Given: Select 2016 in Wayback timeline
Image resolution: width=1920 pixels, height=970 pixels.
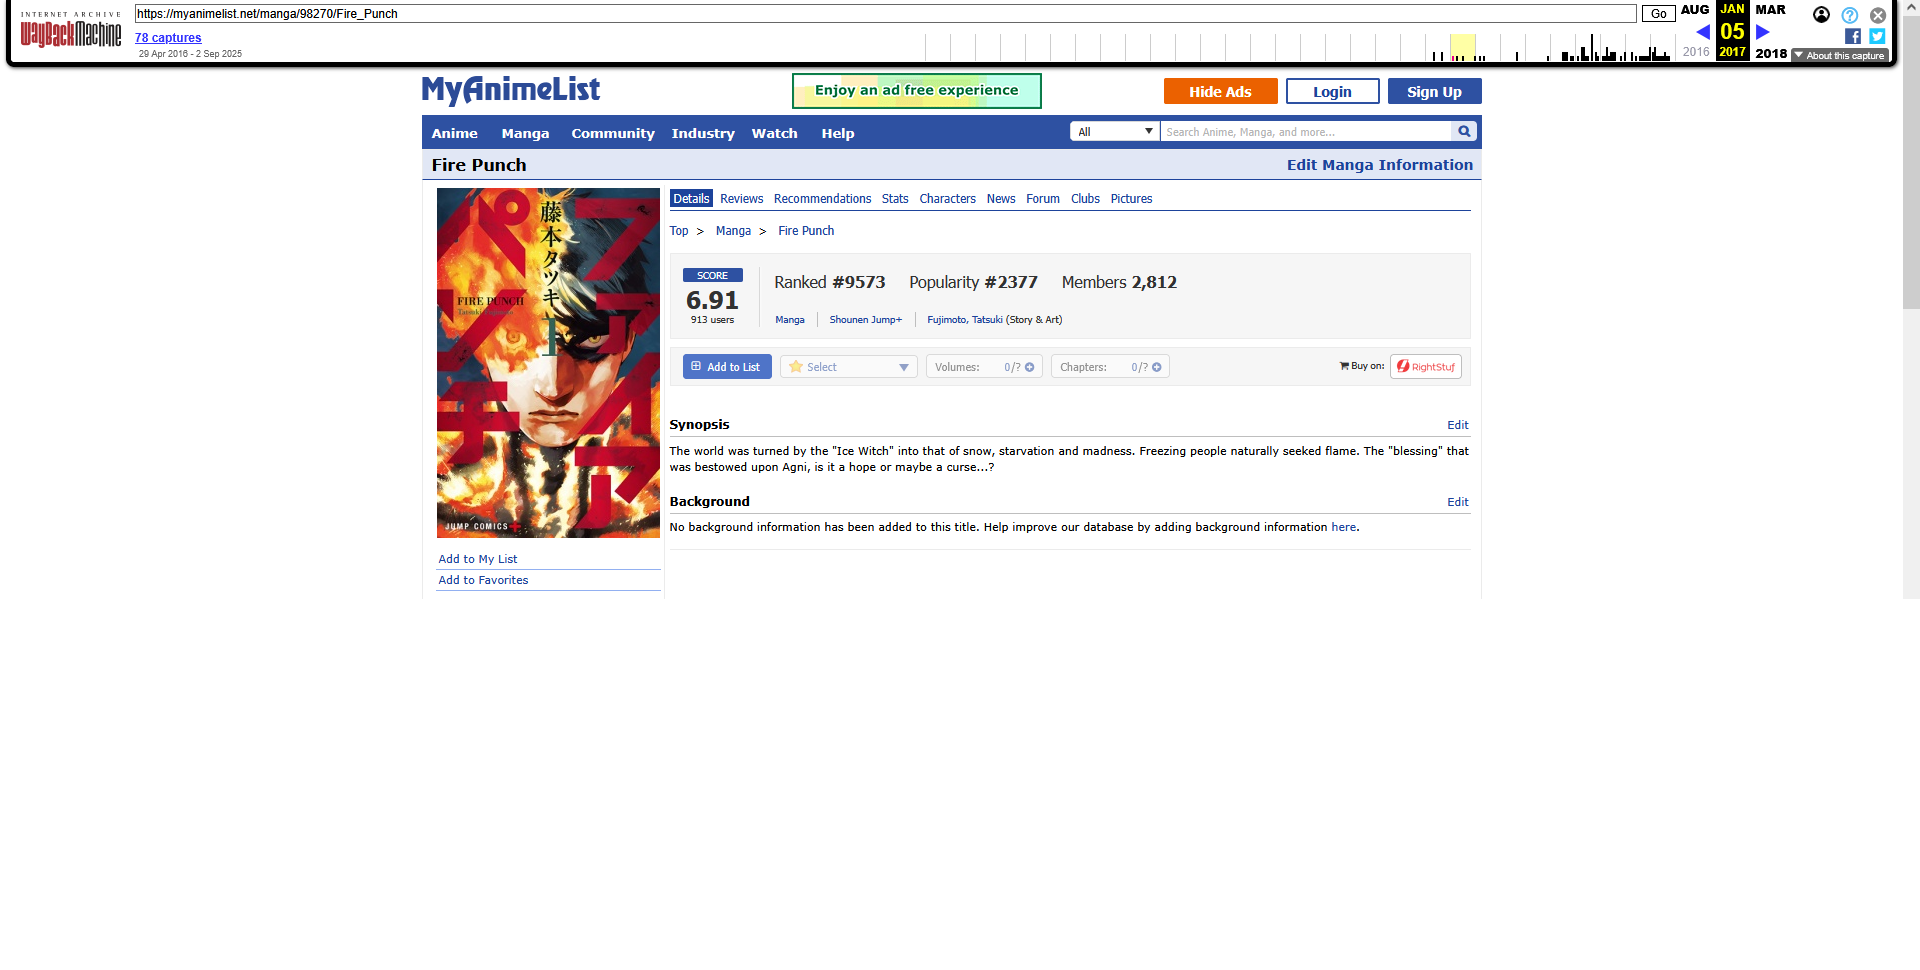Looking at the screenshot, I should [1696, 52].
